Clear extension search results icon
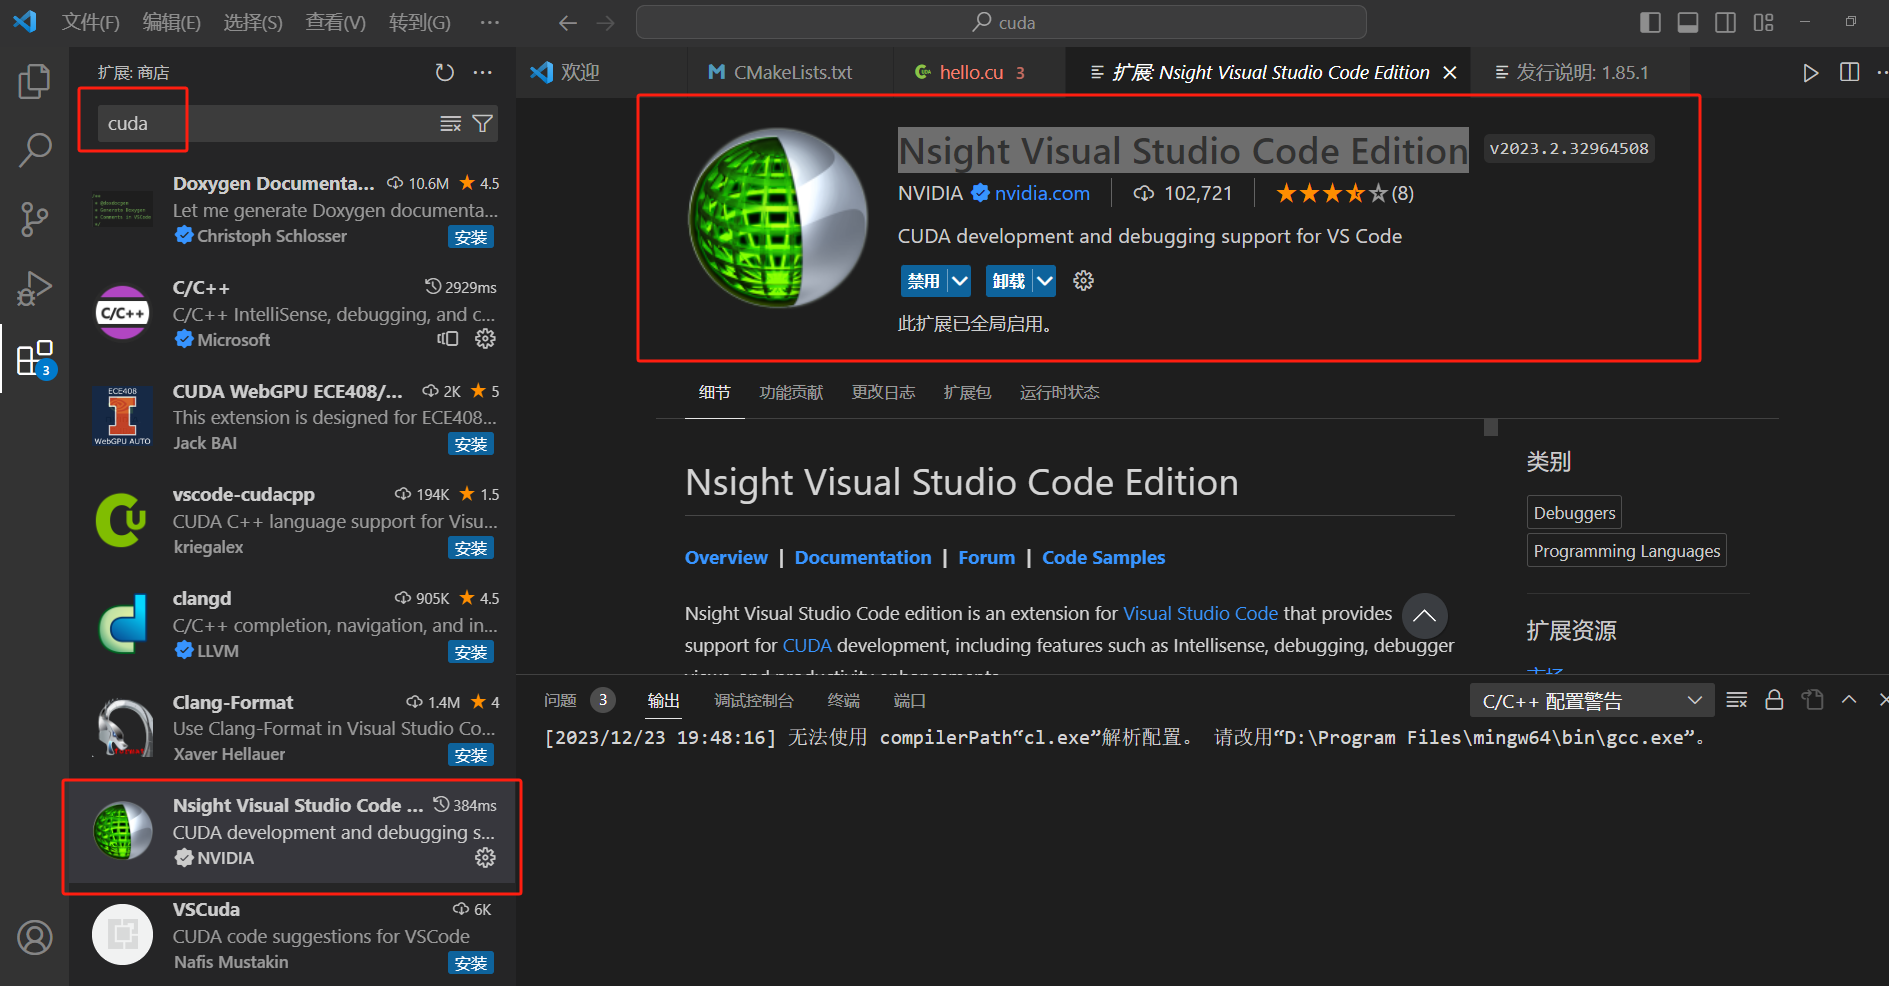Viewport: 1889px width, 986px height. (451, 123)
